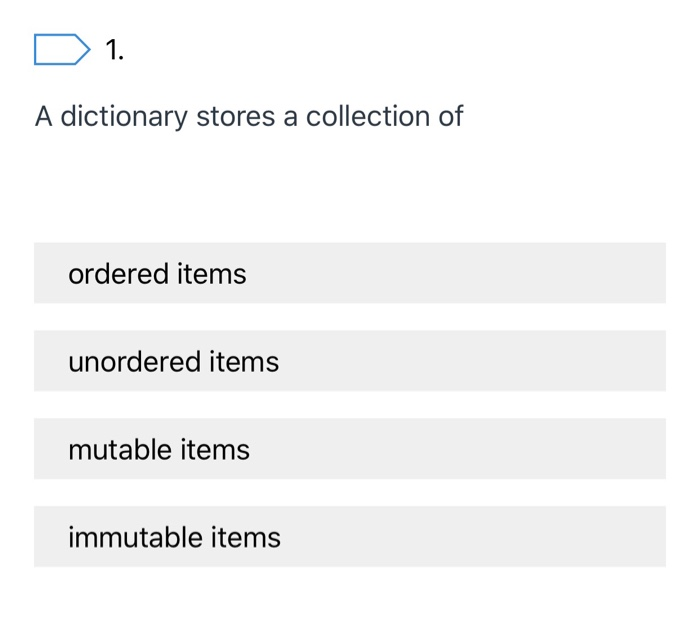Pick 'mutable items' as the answer
This screenshot has height=626, width=700.
(350, 449)
